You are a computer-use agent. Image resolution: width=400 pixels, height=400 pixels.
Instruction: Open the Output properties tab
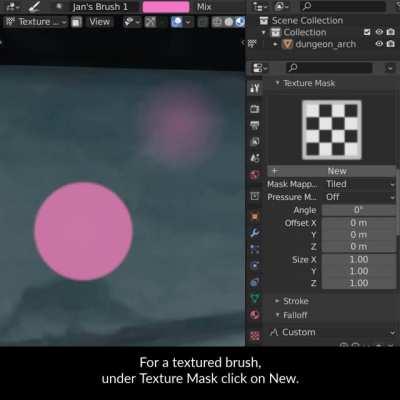(x=255, y=125)
